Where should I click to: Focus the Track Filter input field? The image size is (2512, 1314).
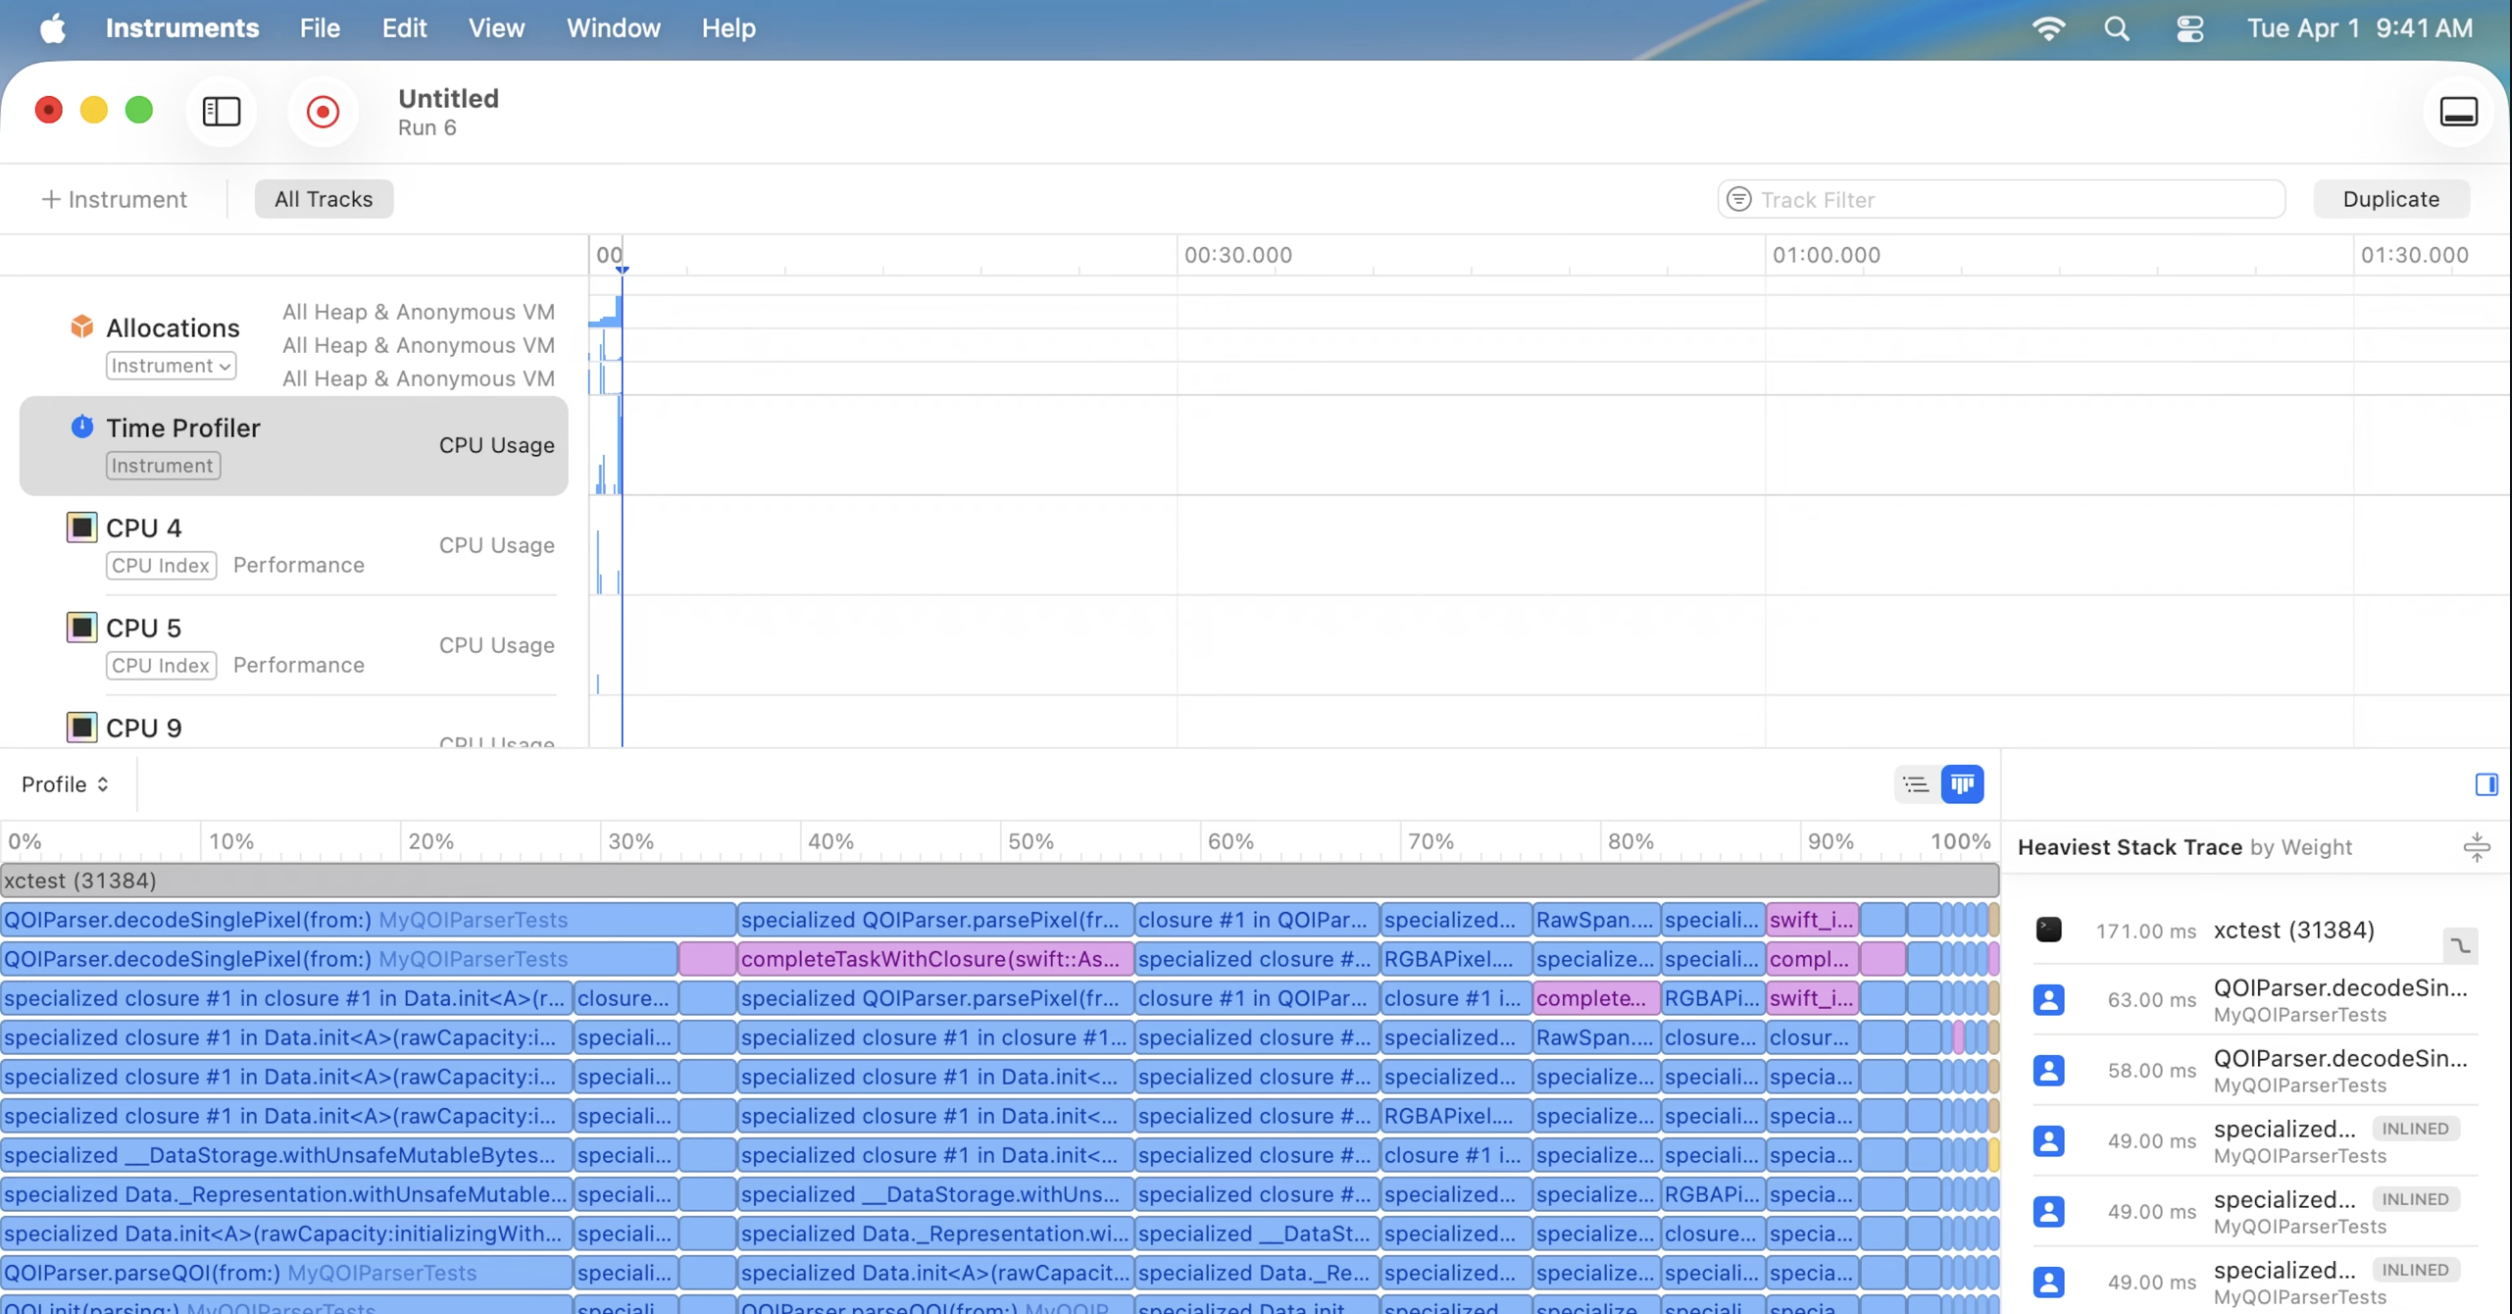pos(2001,199)
